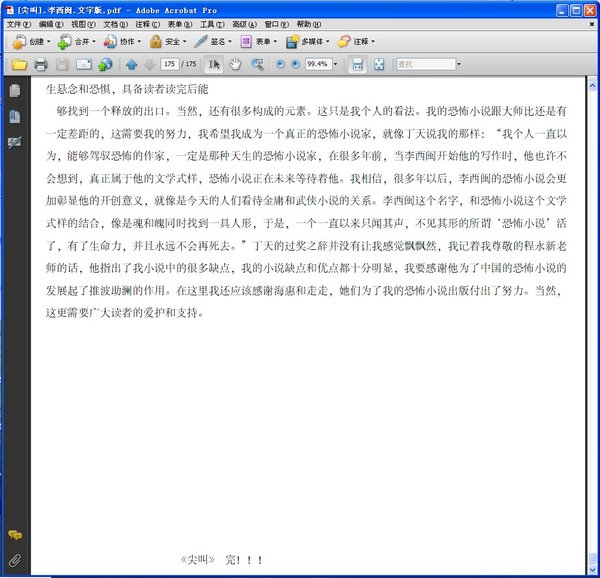Click the zoom in plus button
Image resolution: width=600 pixels, height=578 pixels.
(x=295, y=64)
